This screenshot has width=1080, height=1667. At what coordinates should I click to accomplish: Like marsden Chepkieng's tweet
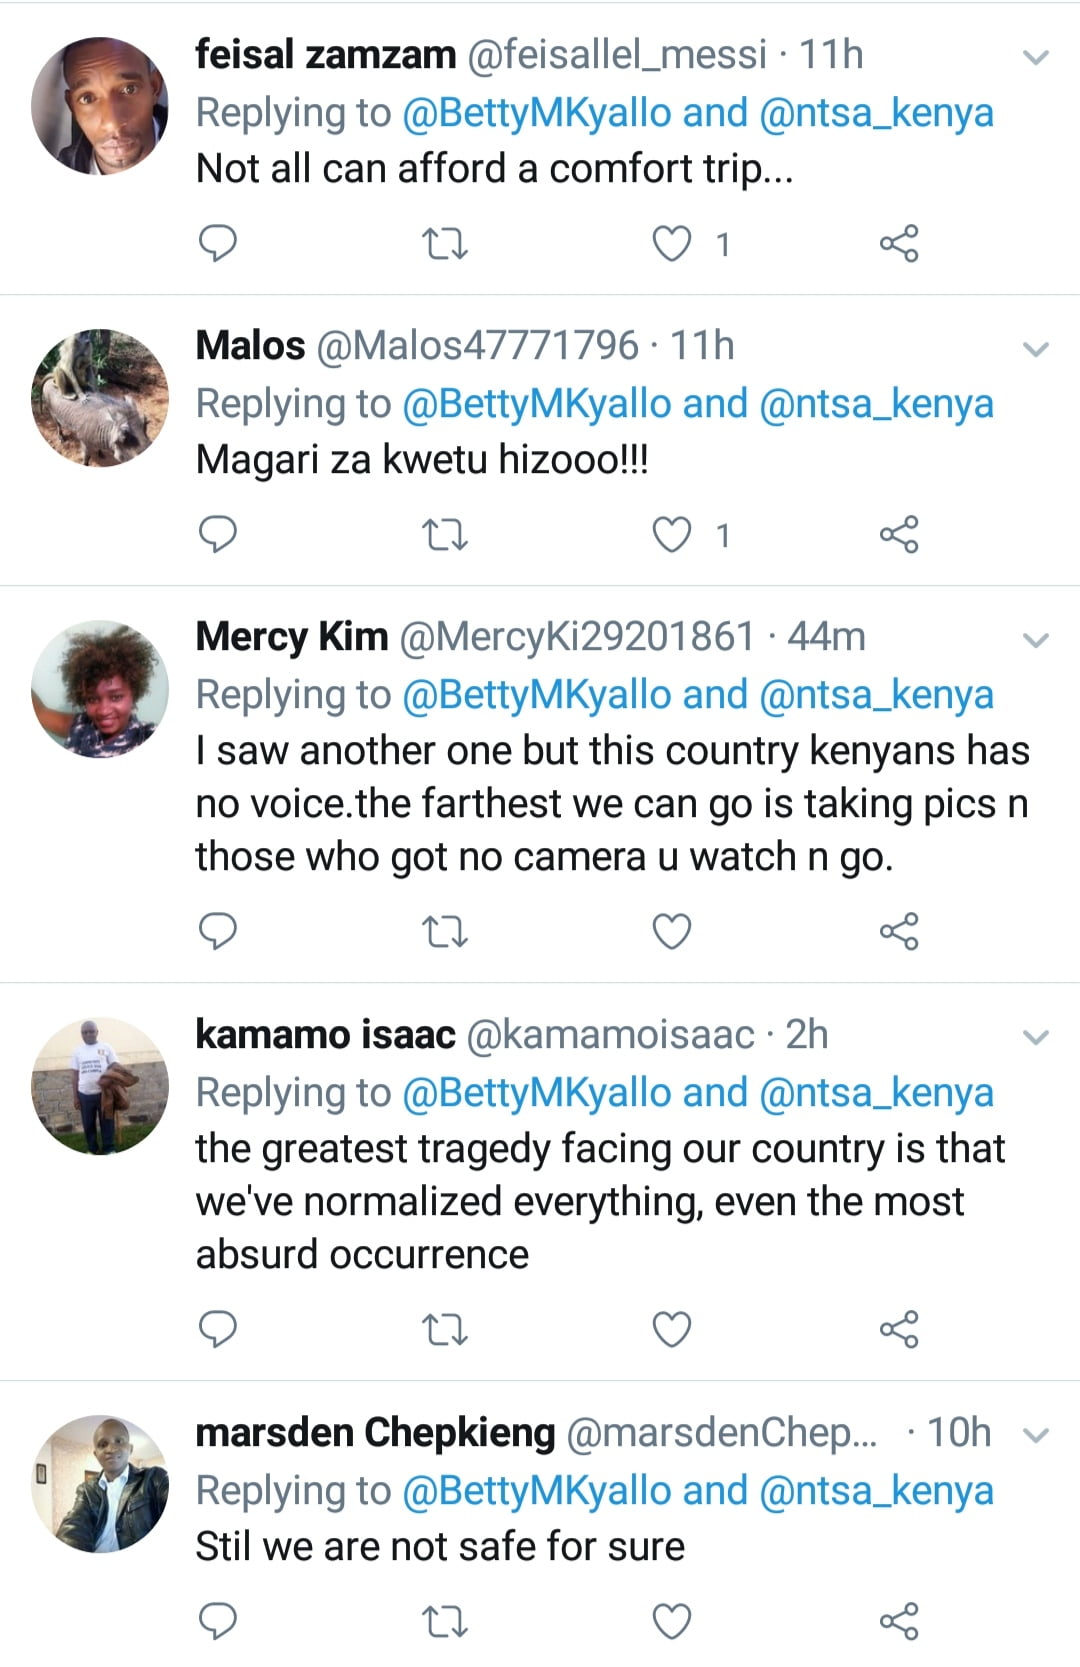tap(672, 1620)
